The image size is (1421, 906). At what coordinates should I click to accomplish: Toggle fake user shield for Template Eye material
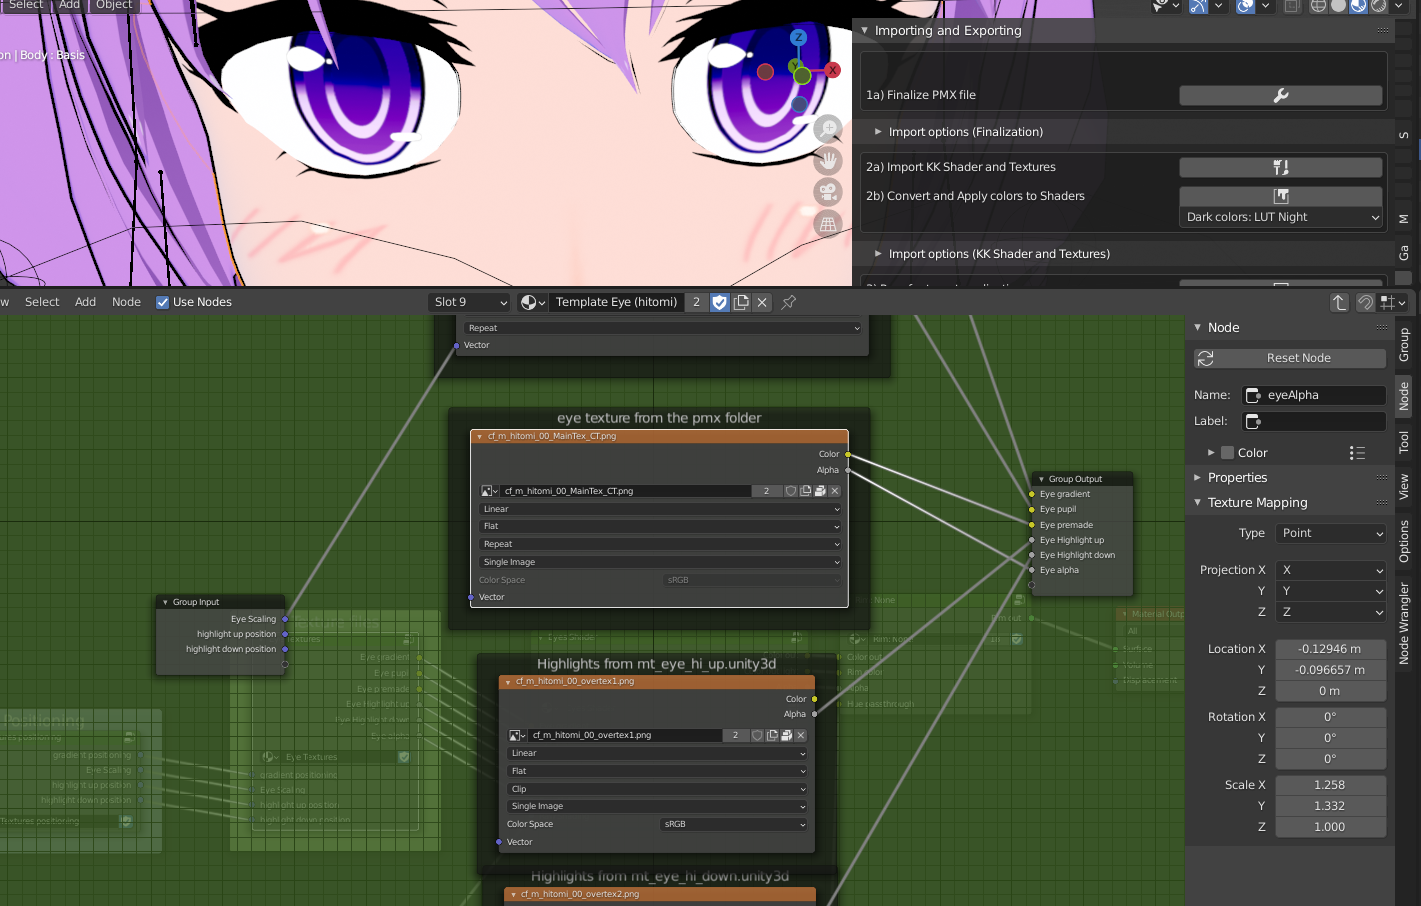(x=719, y=302)
